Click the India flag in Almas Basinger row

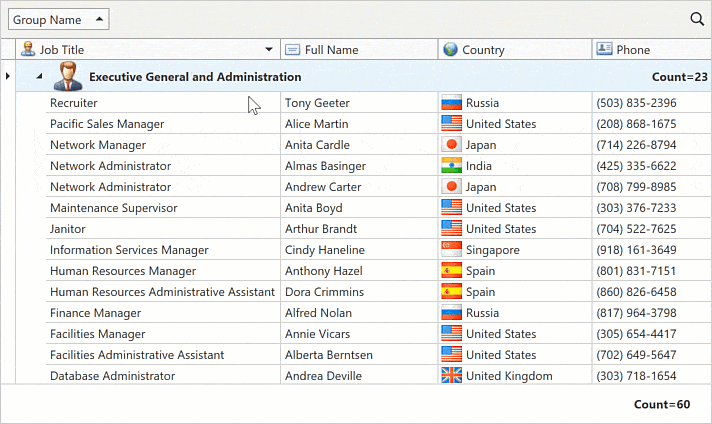click(x=451, y=166)
